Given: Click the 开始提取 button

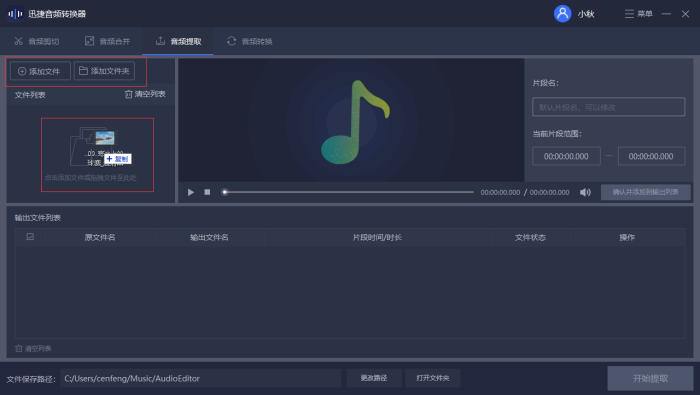Looking at the screenshot, I should [x=650, y=378].
